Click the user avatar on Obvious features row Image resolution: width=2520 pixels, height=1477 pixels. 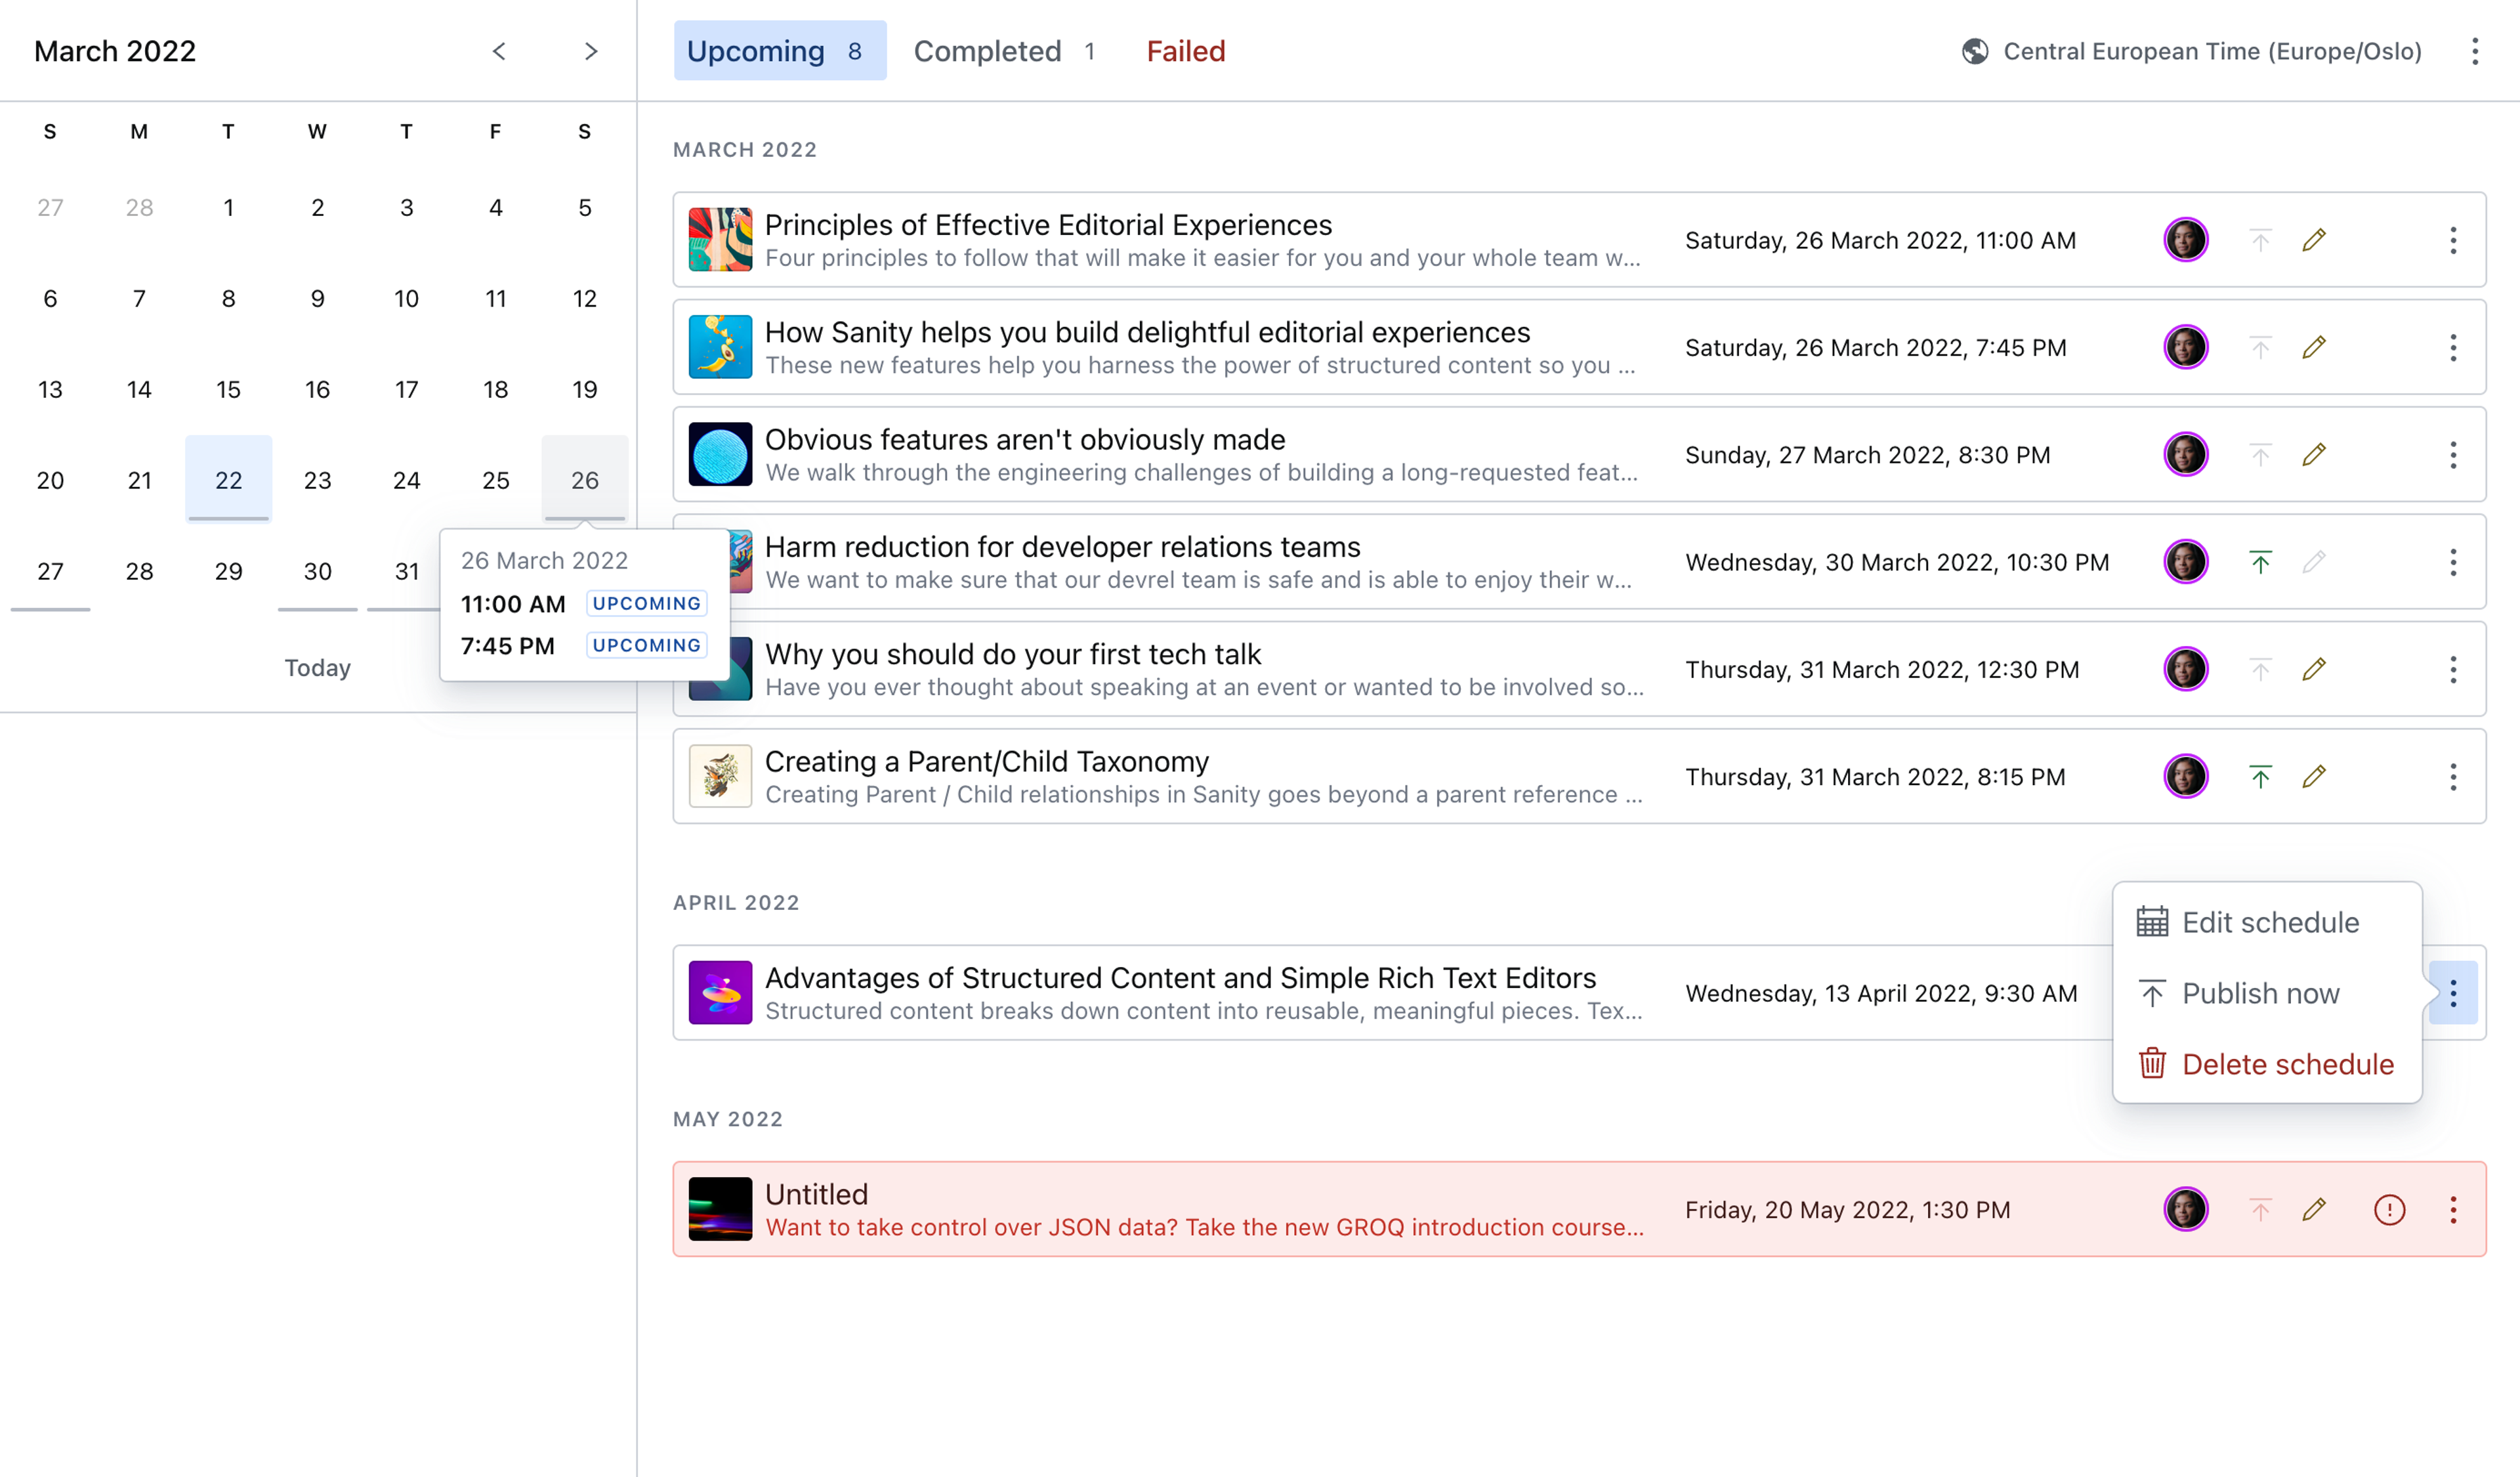(x=2185, y=455)
